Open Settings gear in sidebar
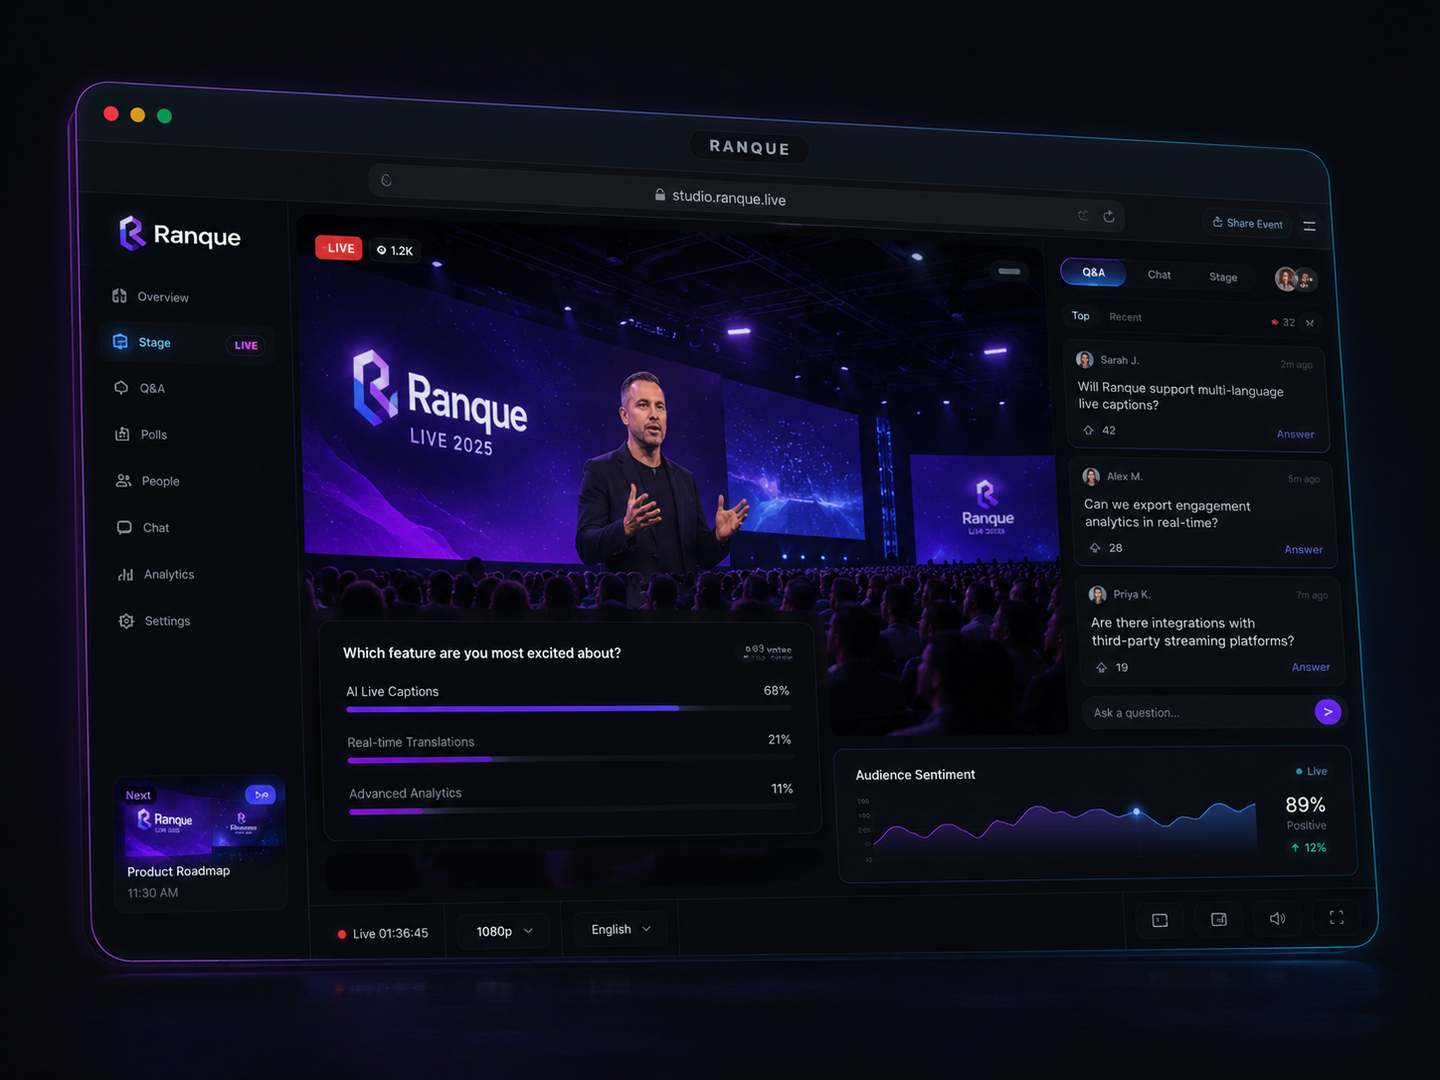 coord(154,621)
